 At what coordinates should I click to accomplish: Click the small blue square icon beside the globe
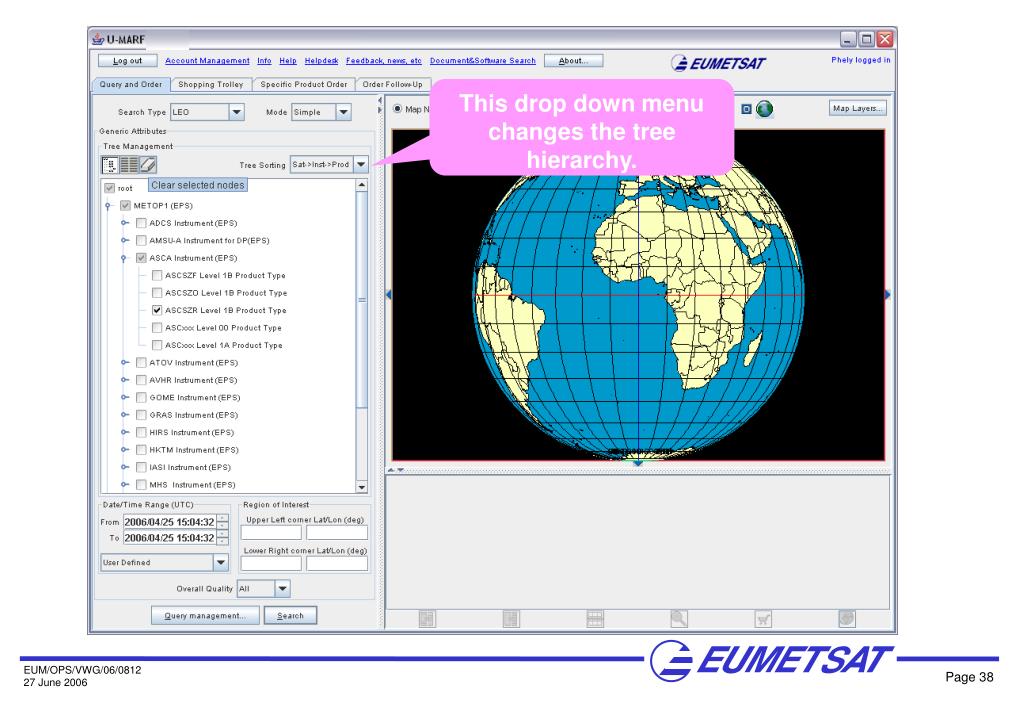(x=746, y=109)
